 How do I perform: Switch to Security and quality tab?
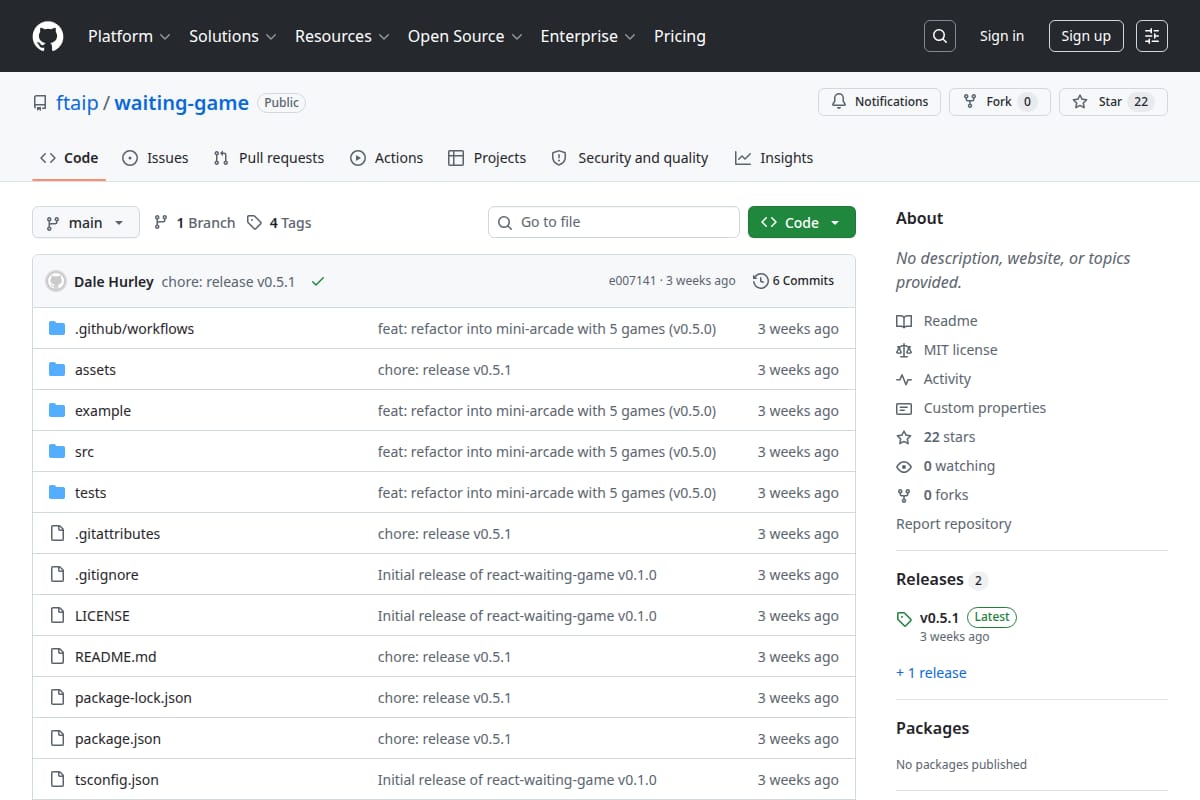click(x=630, y=158)
